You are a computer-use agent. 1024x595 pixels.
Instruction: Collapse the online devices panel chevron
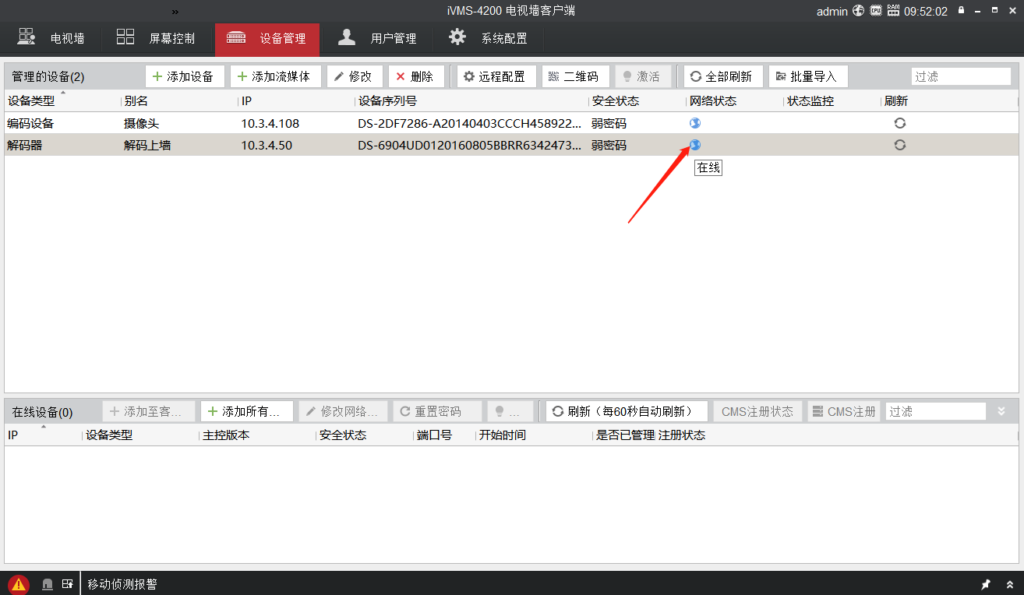(x=1002, y=412)
